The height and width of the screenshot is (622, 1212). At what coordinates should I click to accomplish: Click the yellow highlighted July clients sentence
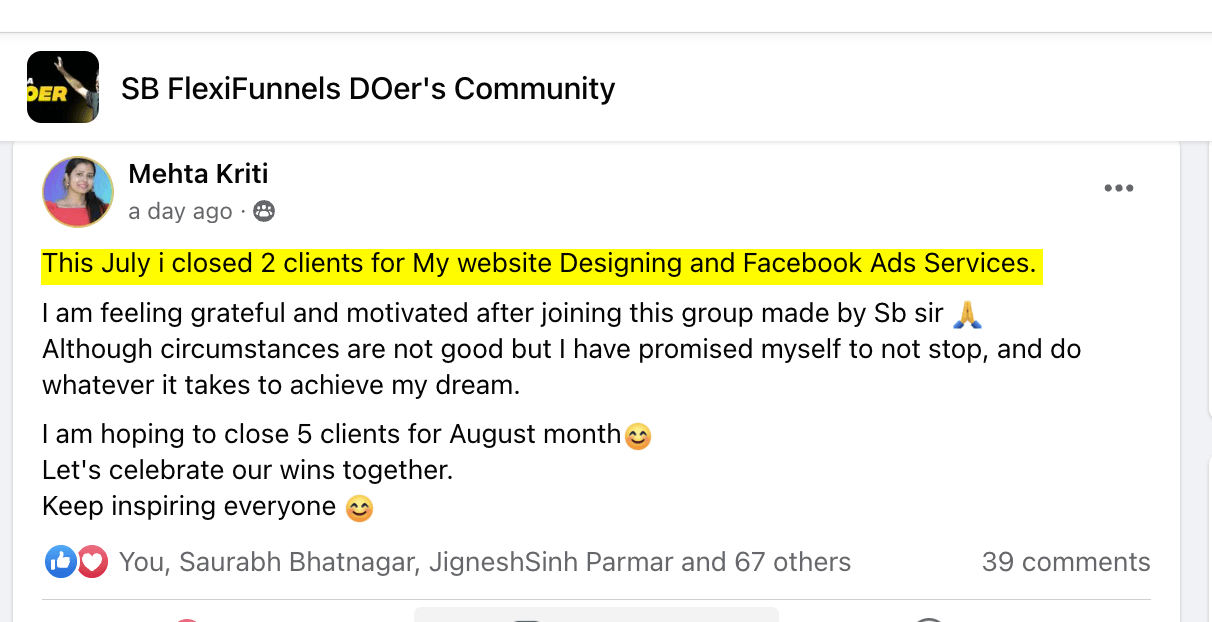[x=538, y=264]
